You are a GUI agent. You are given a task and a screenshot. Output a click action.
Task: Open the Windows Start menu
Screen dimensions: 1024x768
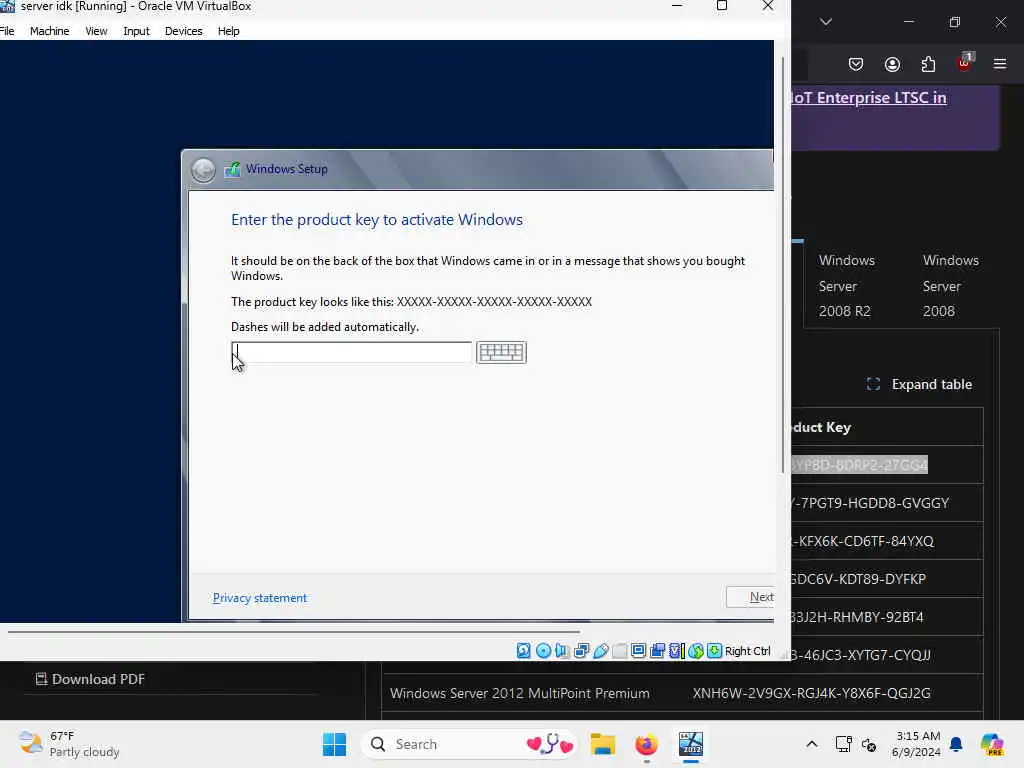[x=334, y=744]
